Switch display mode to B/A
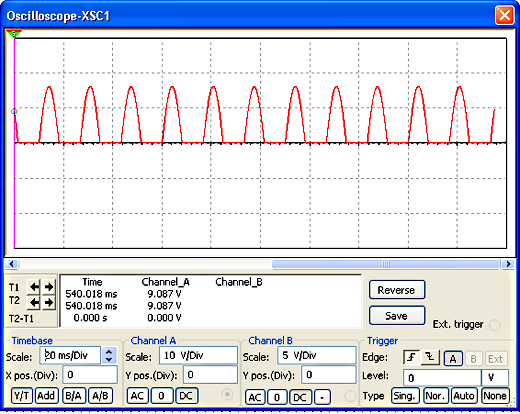This screenshot has width=520, height=414. pyautogui.click(x=73, y=396)
